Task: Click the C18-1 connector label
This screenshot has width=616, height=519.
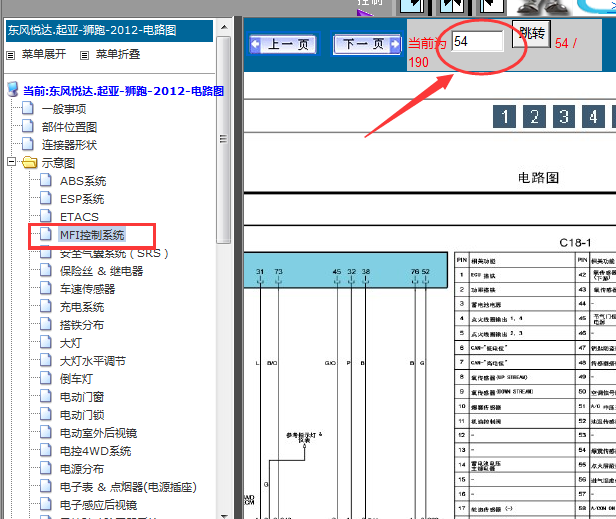Action: [575, 243]
